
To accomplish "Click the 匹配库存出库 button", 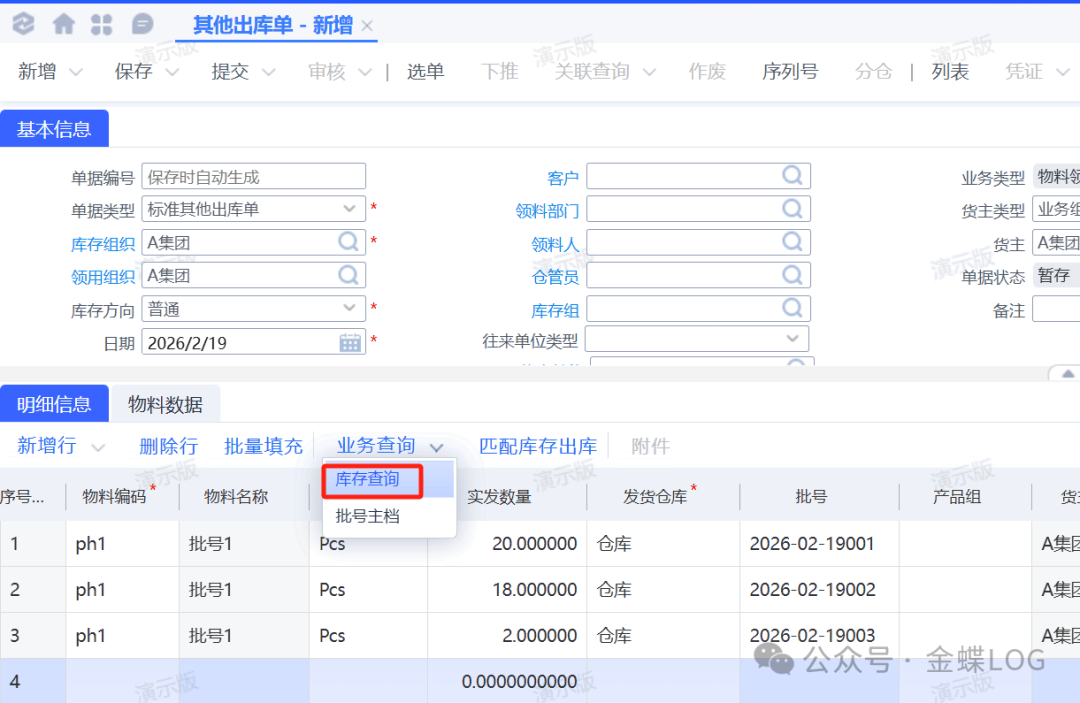I will tap(537, 446).
